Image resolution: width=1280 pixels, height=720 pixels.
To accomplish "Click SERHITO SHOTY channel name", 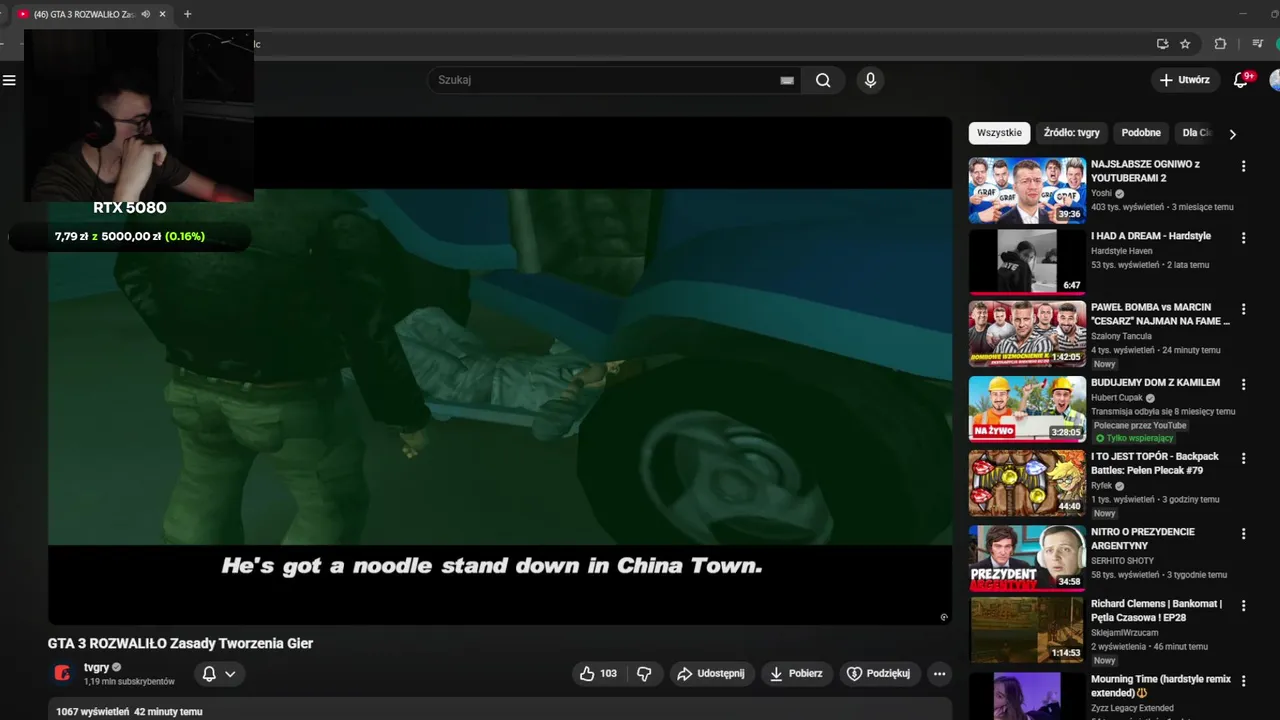I will 1122,561.
